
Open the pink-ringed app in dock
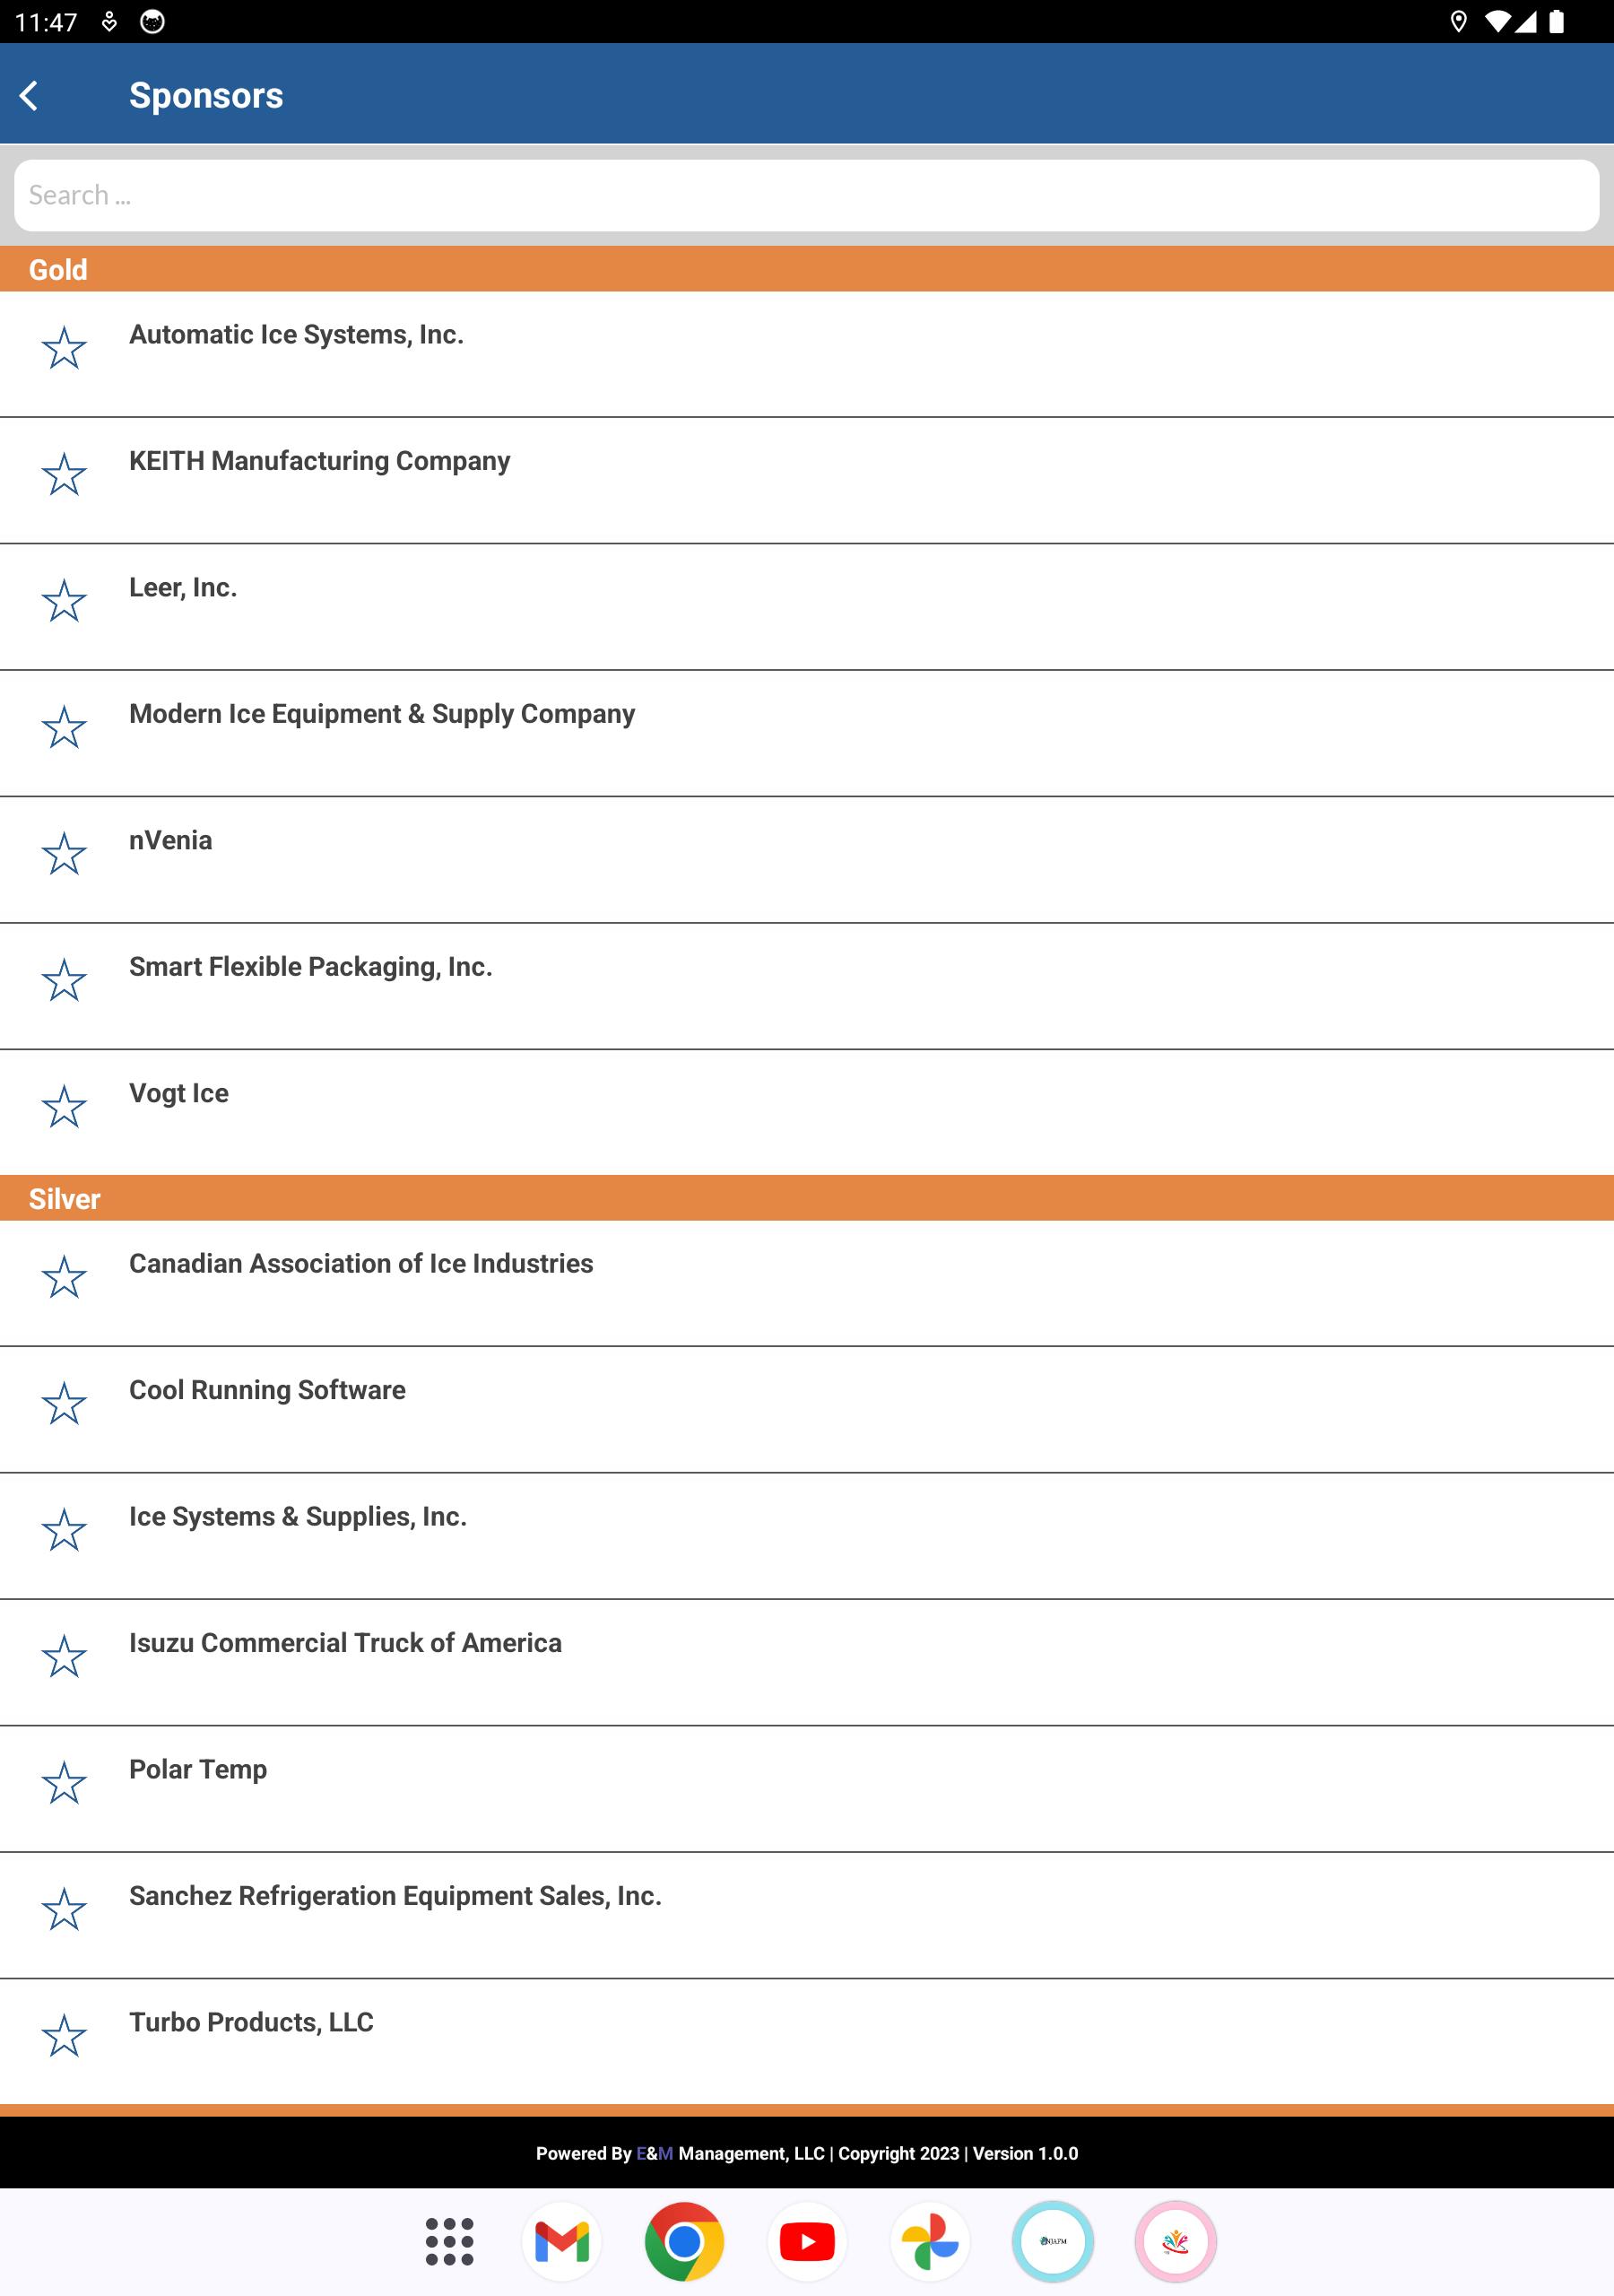(1176, 2241)
